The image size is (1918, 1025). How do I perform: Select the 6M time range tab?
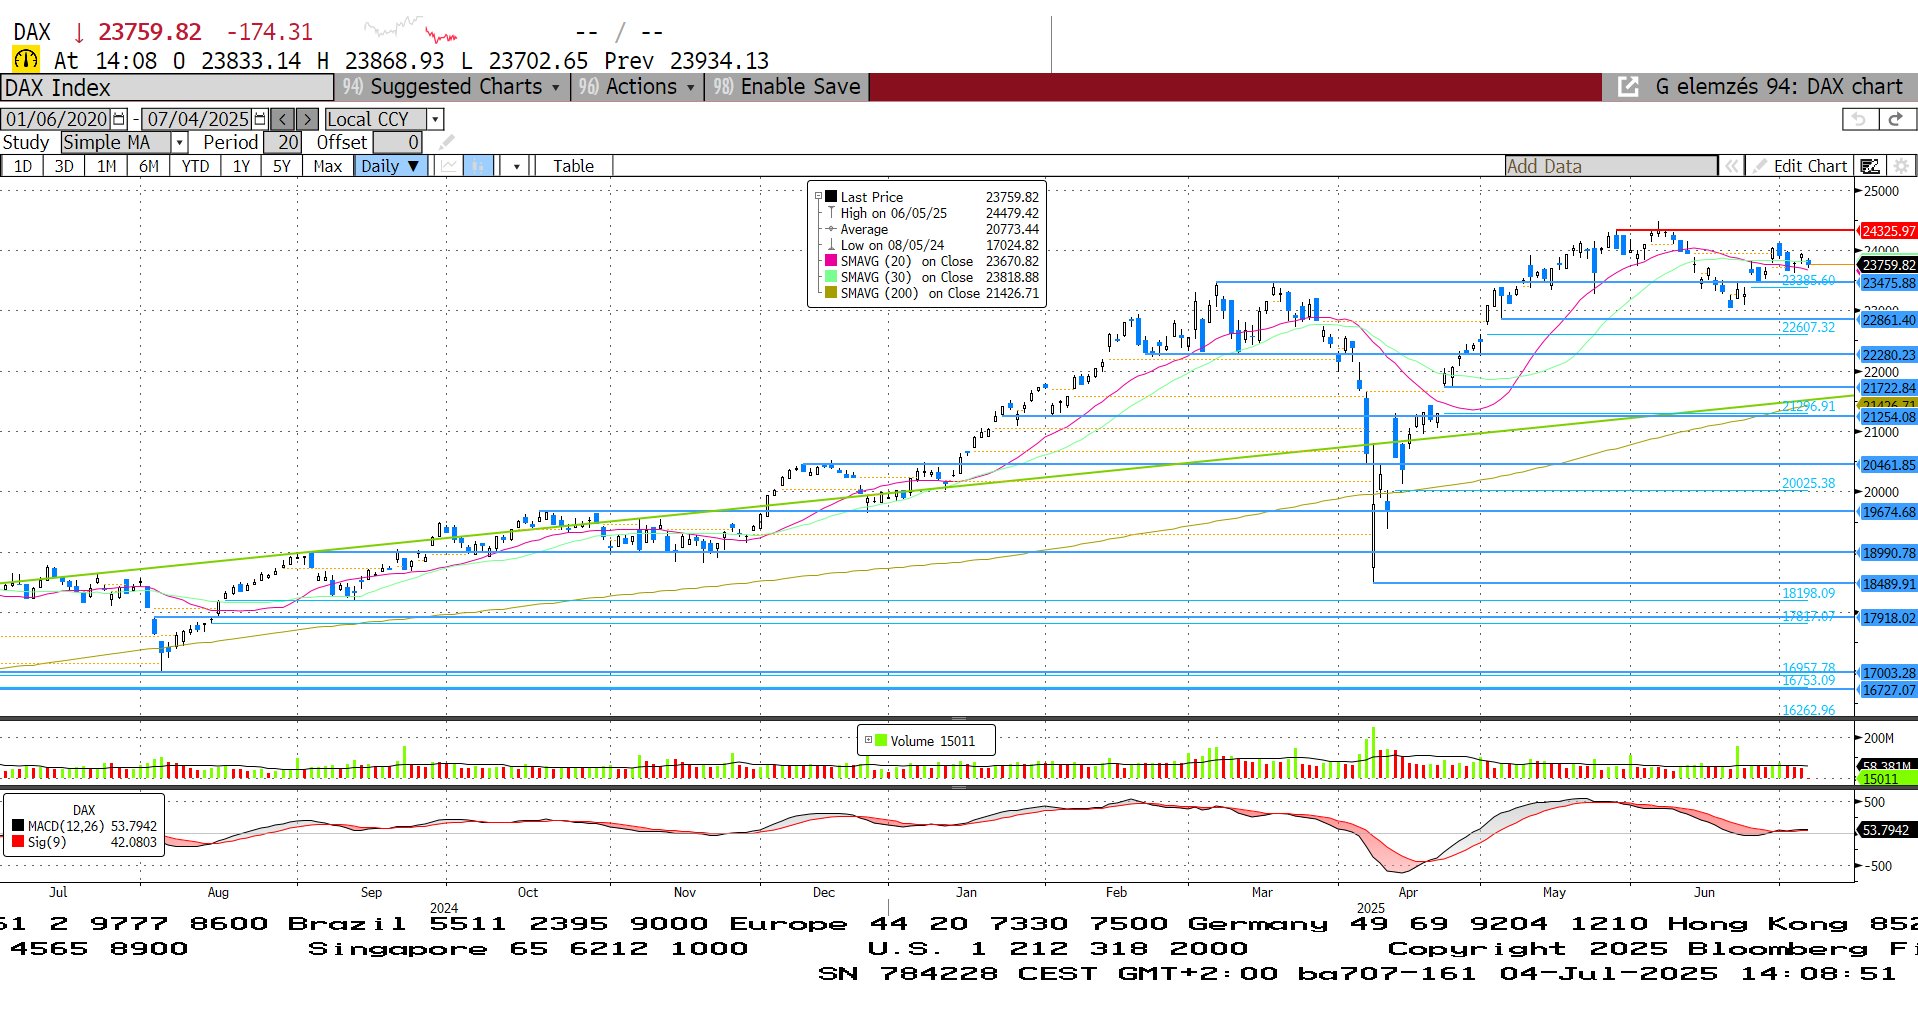149,166
